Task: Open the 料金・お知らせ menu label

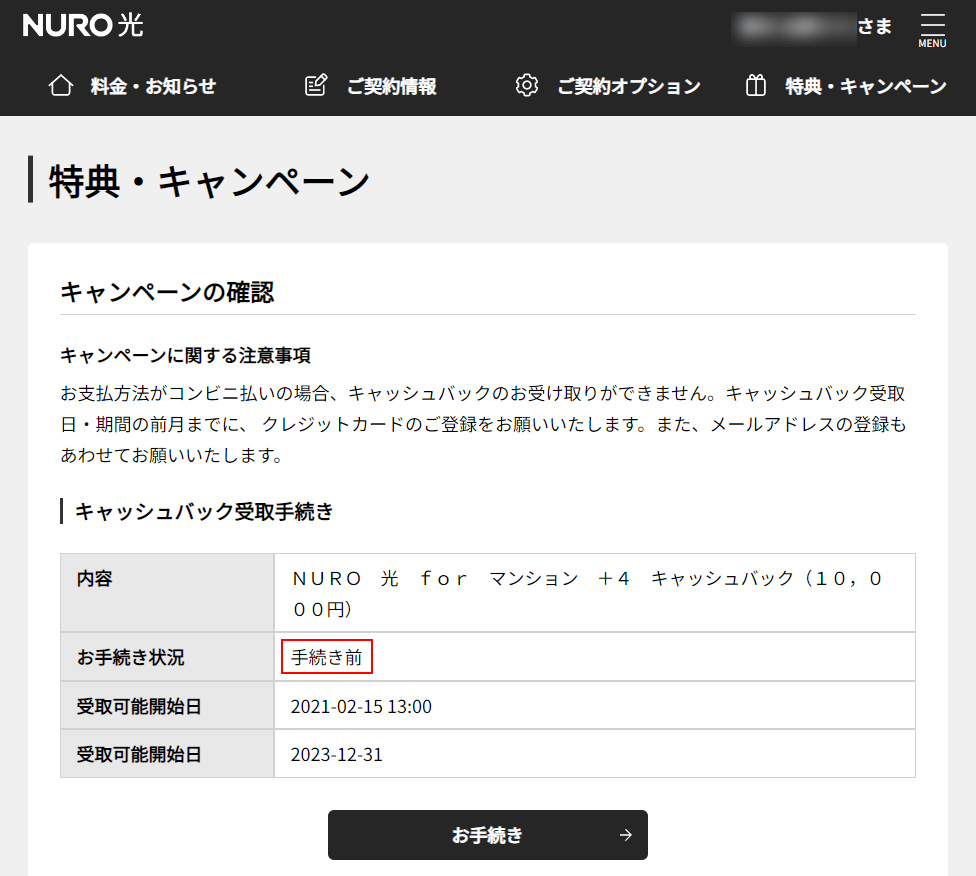Action: (153, 86)
